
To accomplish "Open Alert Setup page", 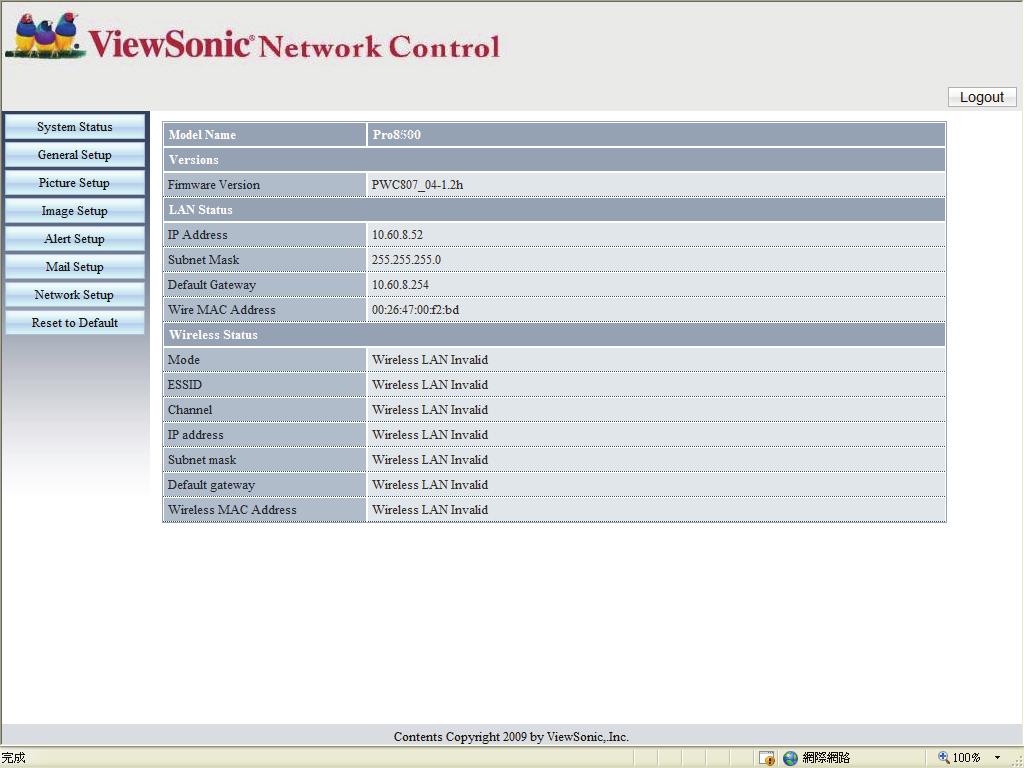I will click(74, 239).
